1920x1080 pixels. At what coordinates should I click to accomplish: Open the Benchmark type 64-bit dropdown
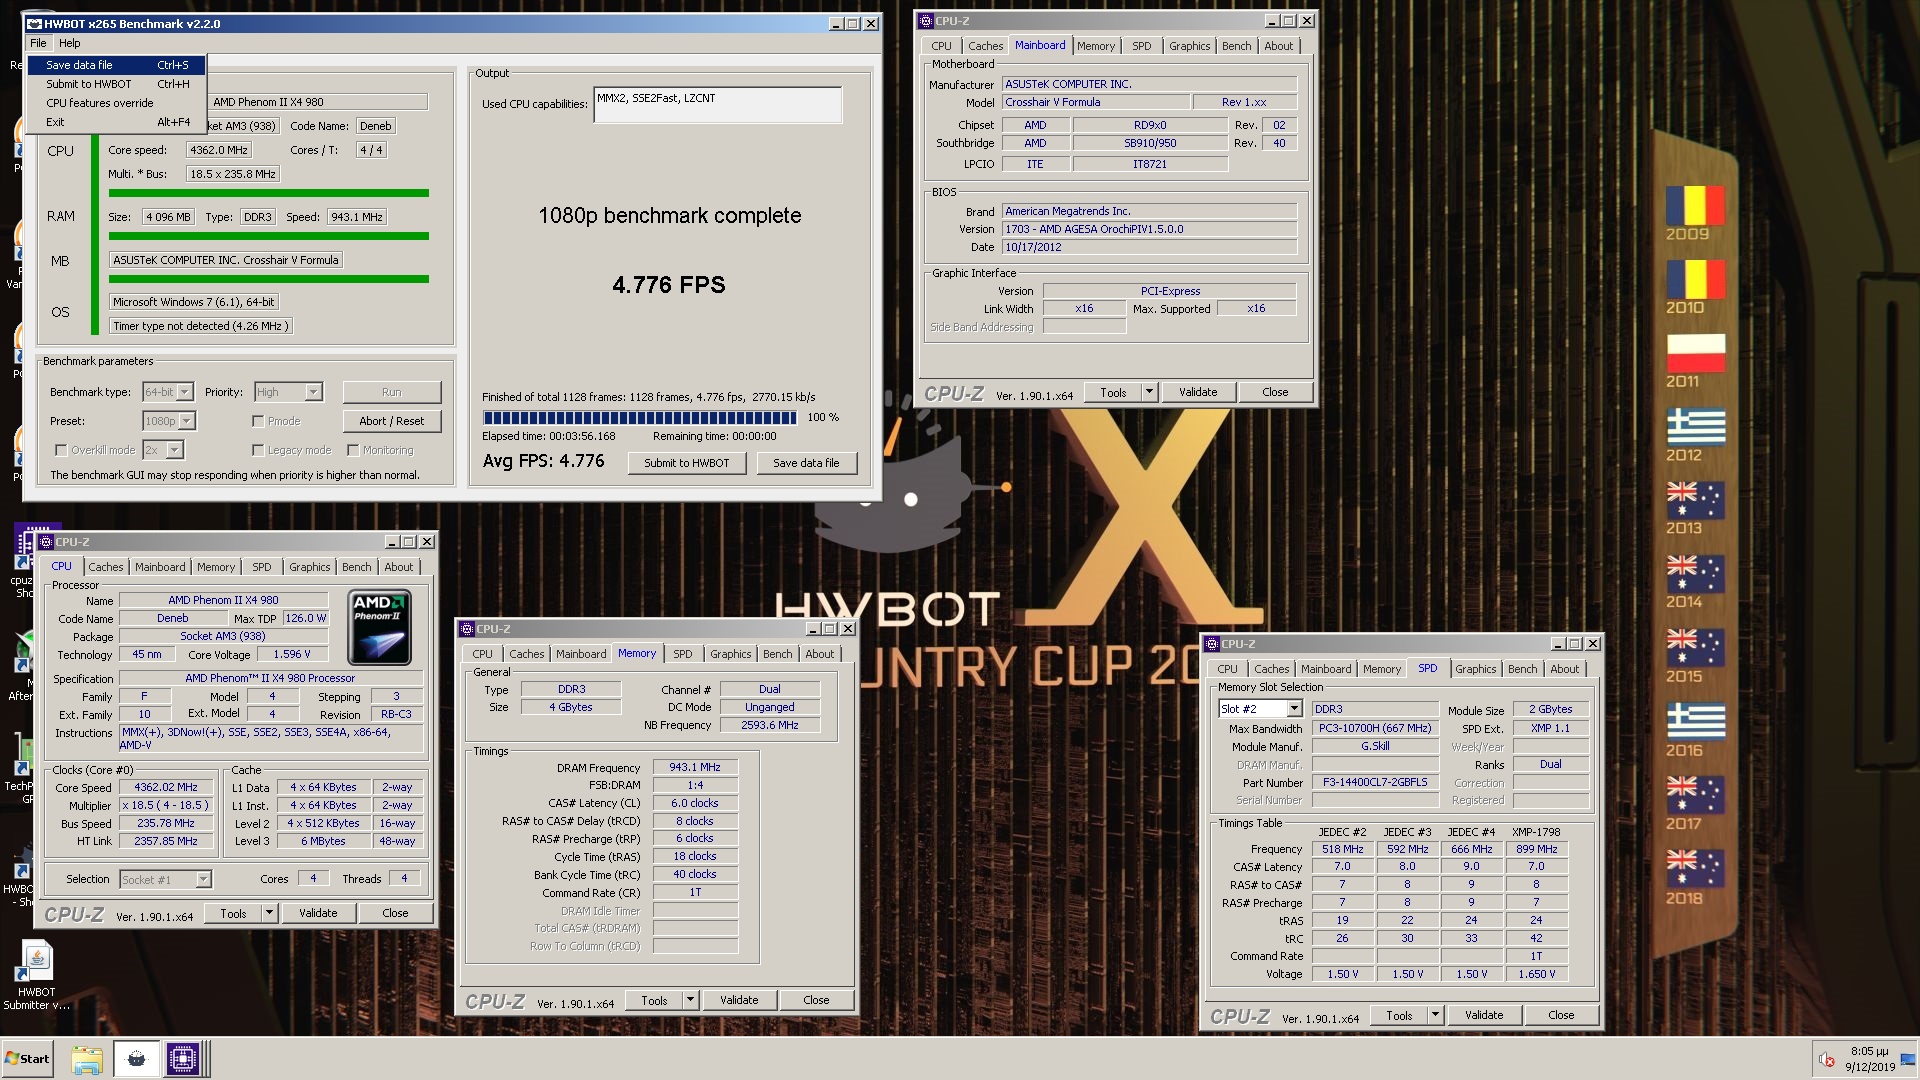168,392
